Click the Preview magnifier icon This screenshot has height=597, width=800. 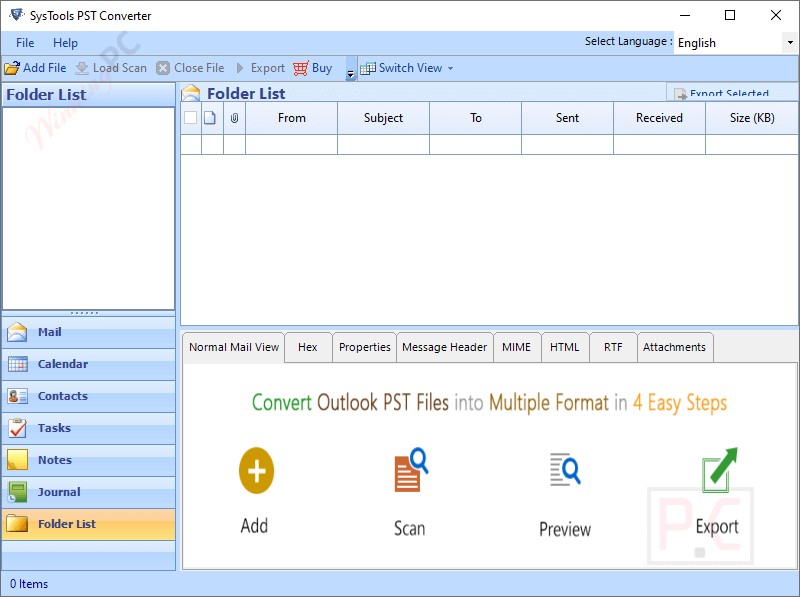pyautogui.click(x=565, y=469)
